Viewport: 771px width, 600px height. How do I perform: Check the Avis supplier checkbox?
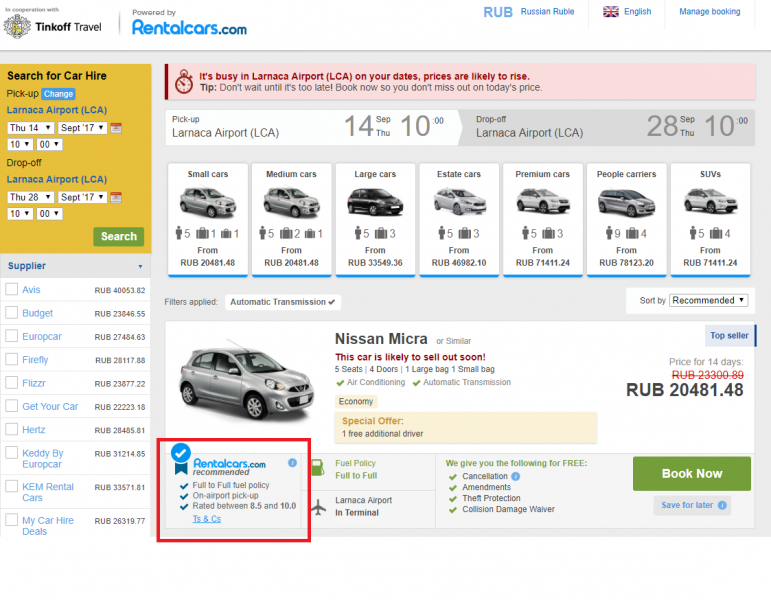pos(12,290)
